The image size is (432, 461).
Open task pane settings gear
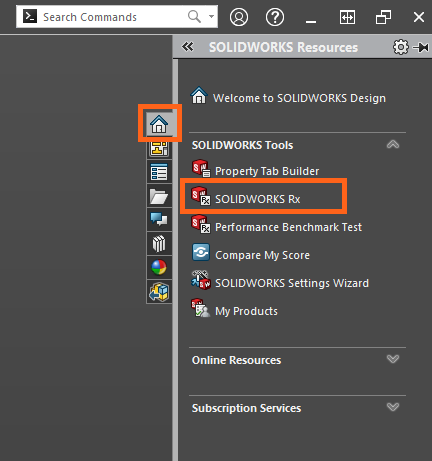[401, 47]
